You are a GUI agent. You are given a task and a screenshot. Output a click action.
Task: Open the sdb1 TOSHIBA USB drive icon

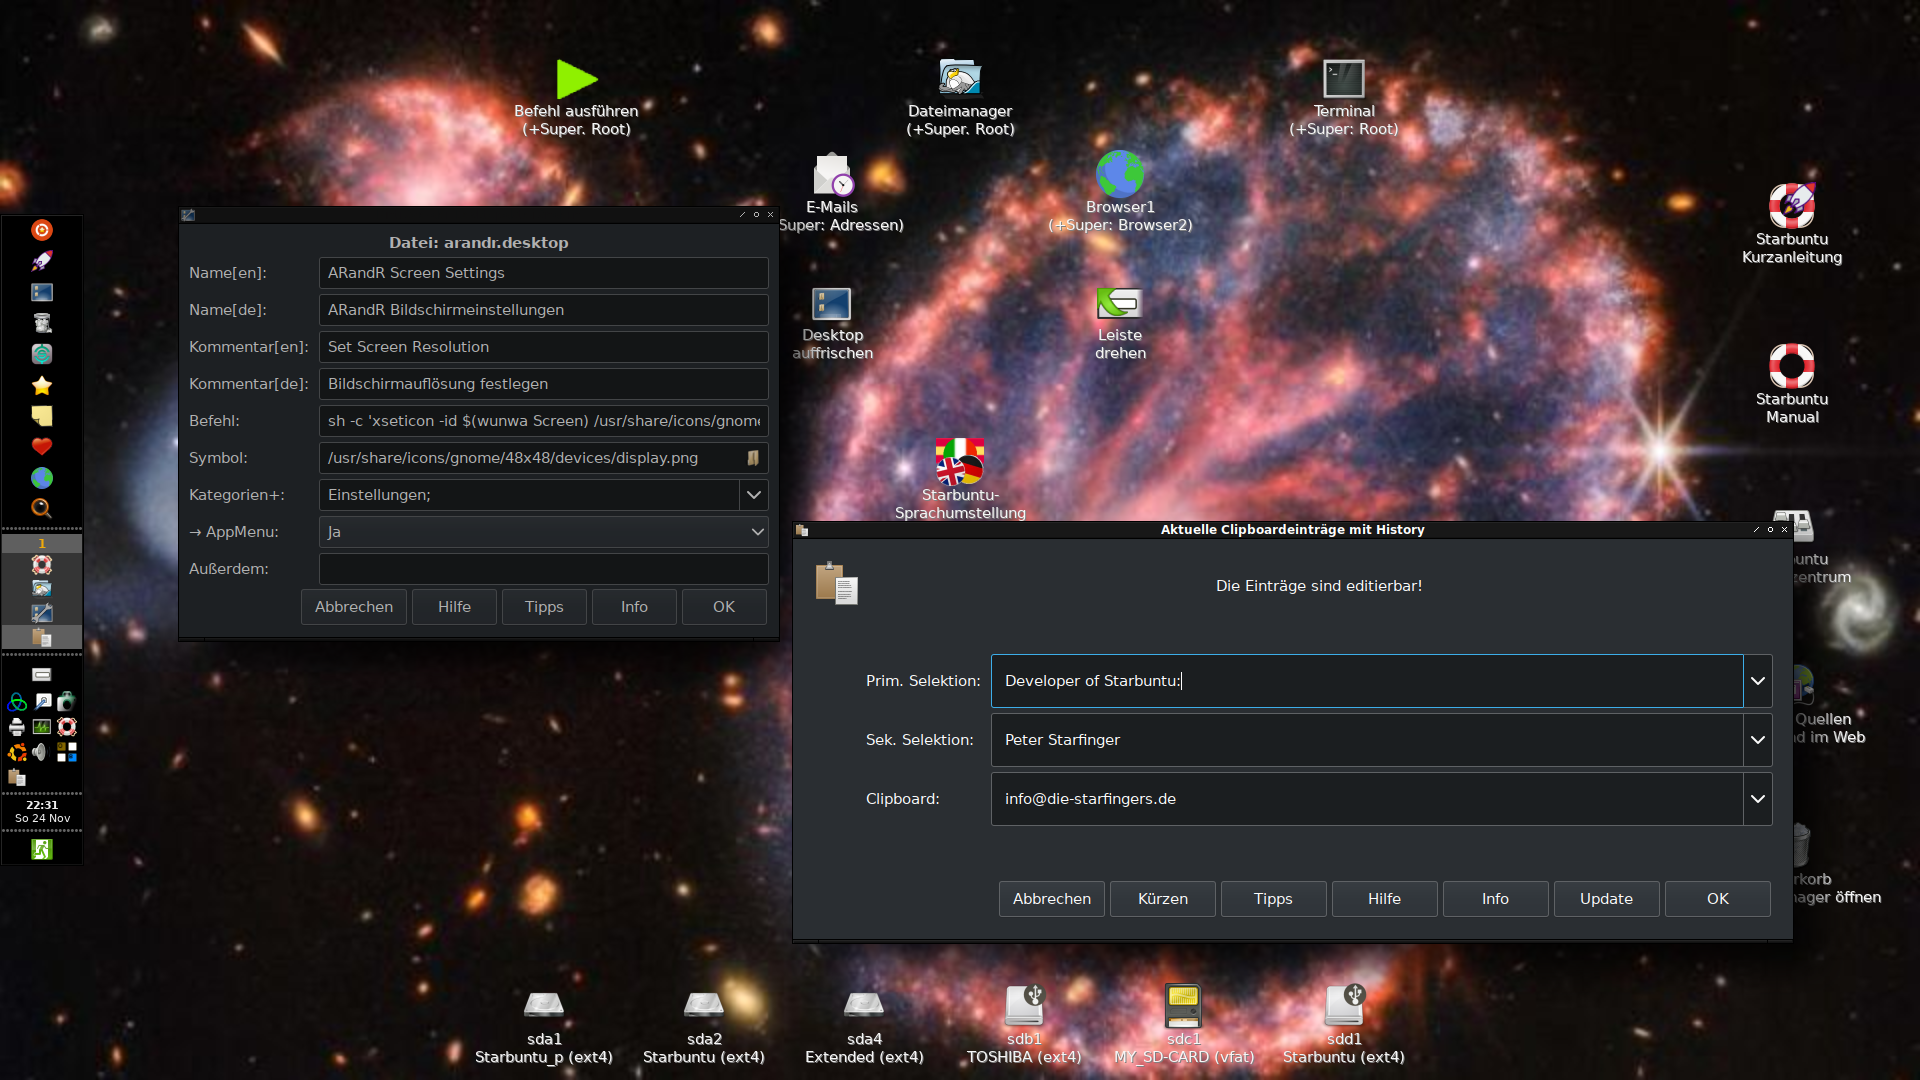pyautogui.click(x=1024, y=1005)
